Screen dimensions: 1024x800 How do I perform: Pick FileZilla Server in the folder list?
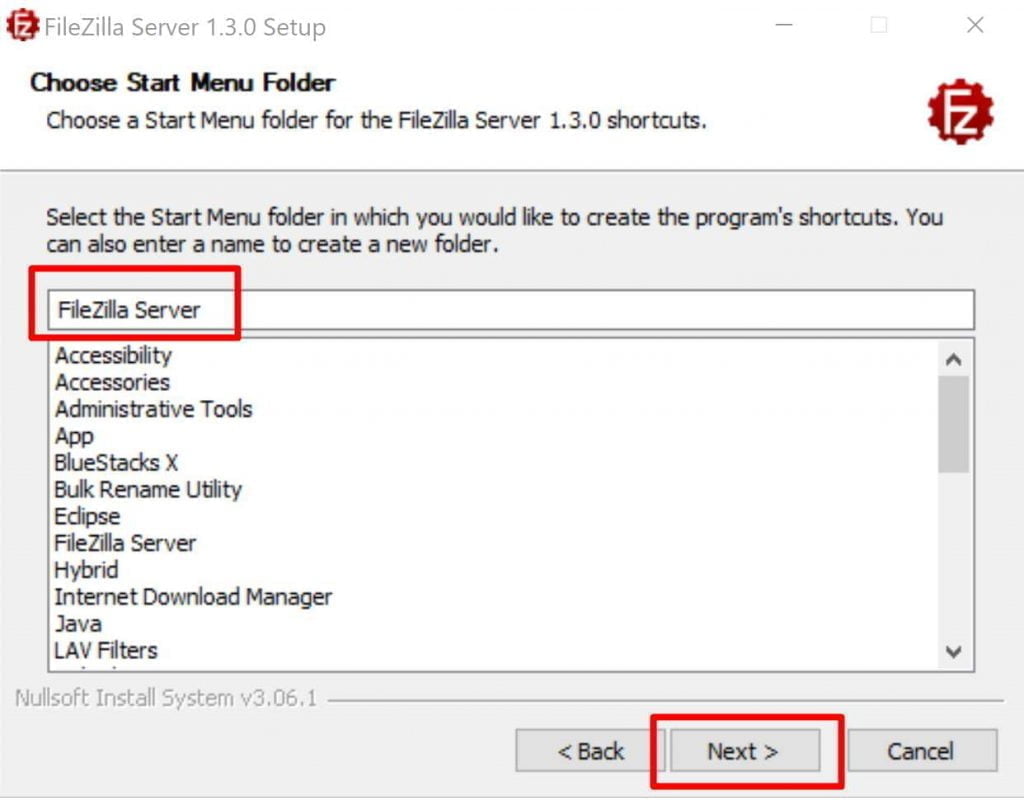click(125, 544)
